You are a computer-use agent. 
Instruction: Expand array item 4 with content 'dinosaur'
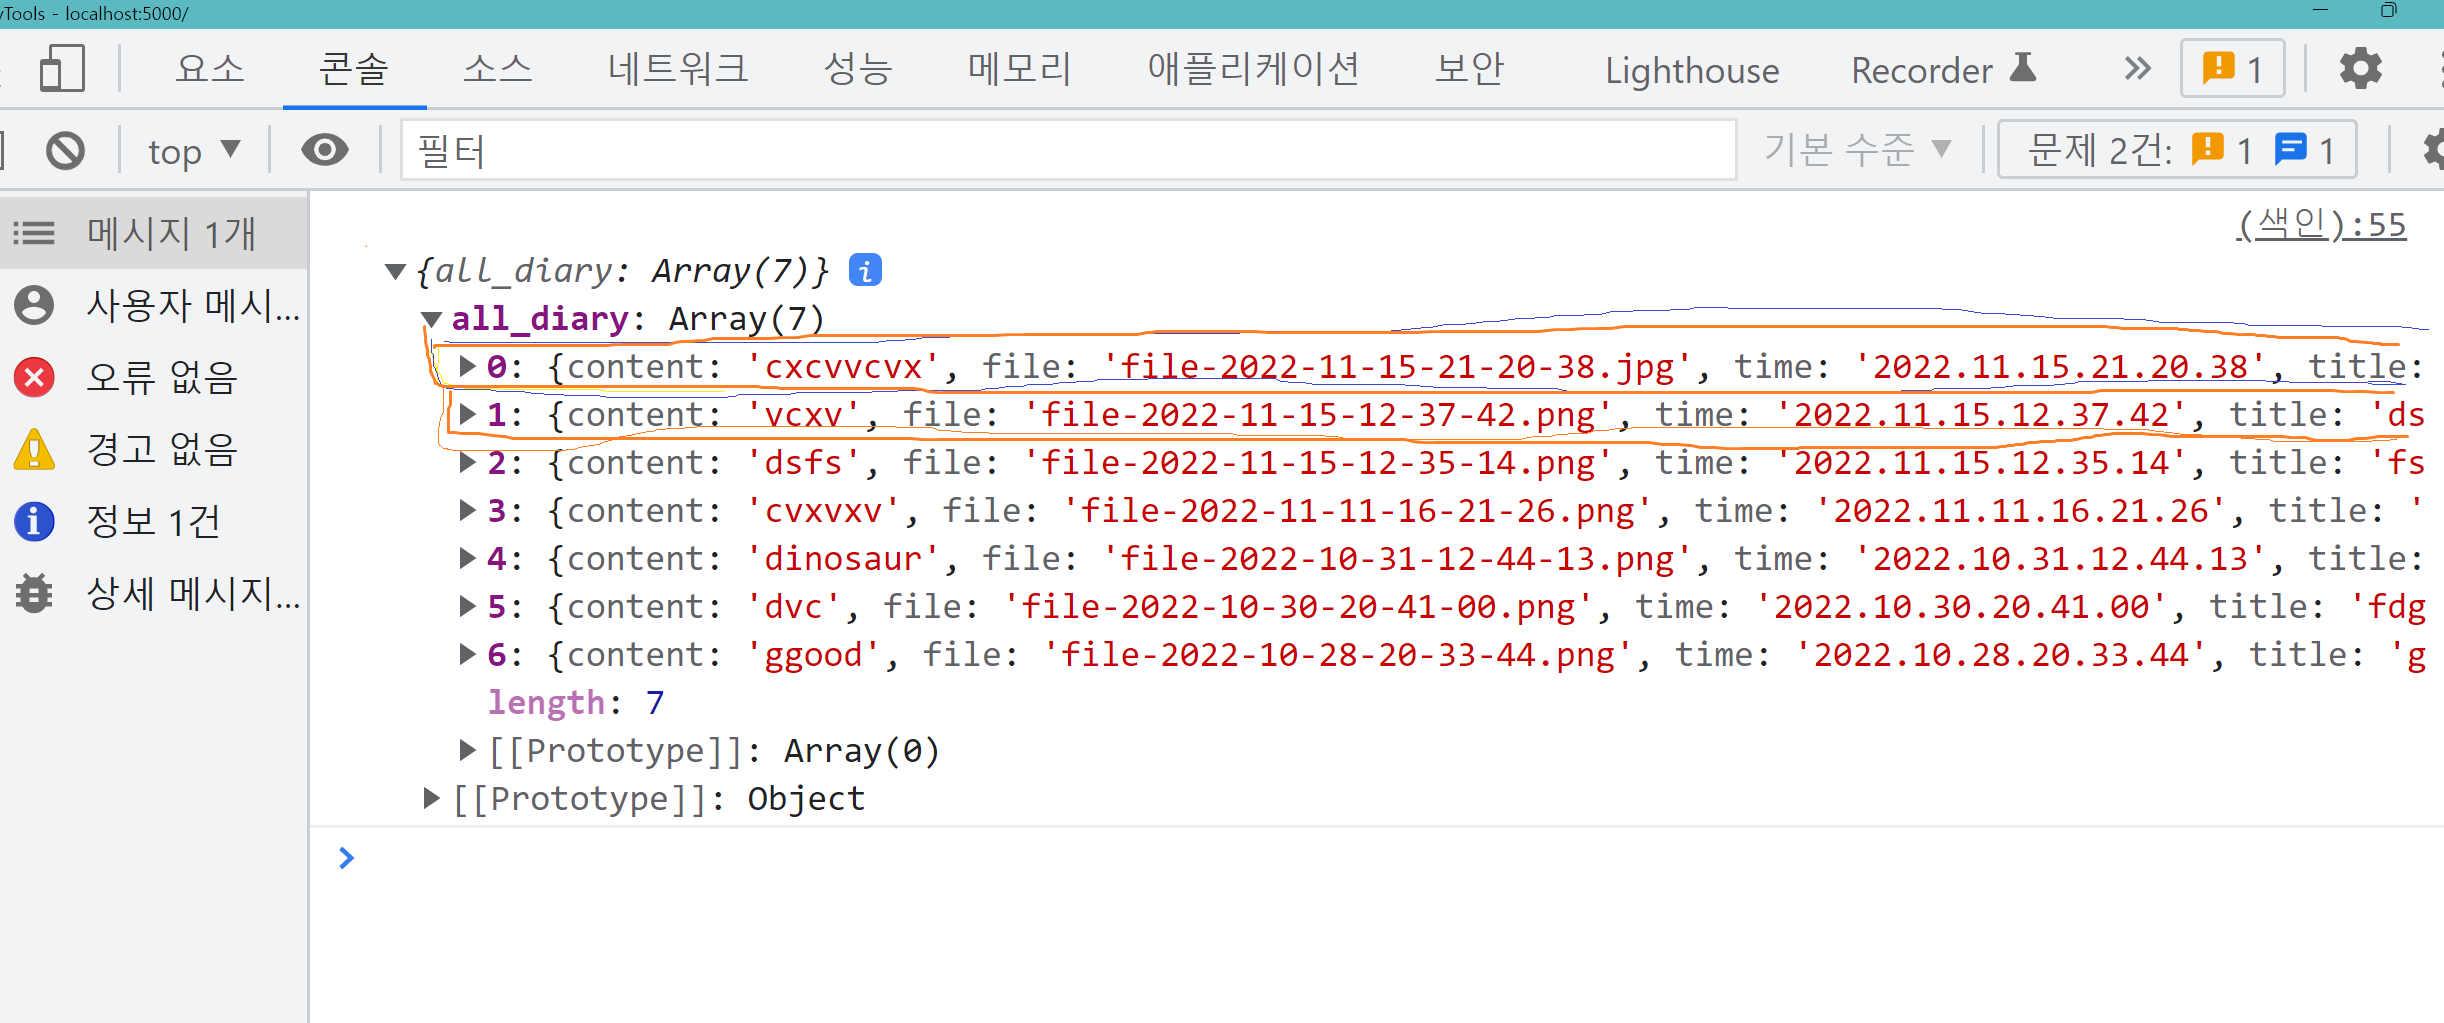[x=467, y=558]
